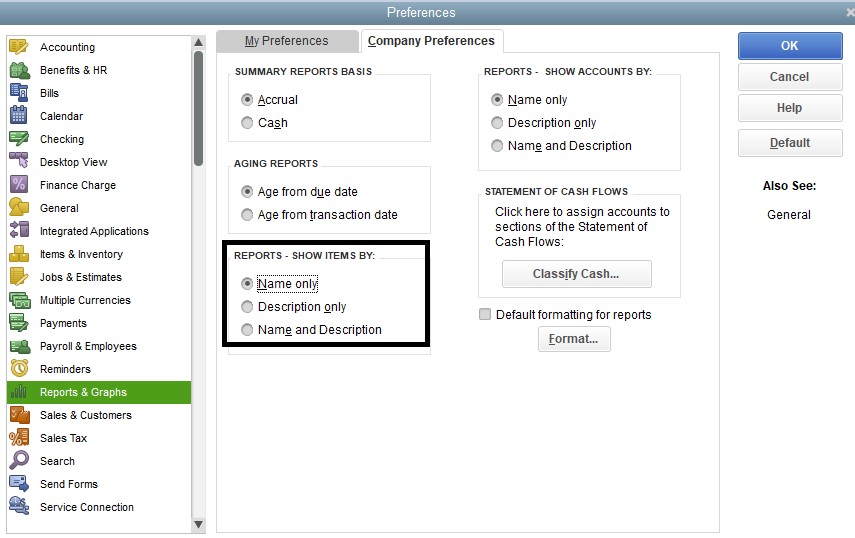Viewport: 855px width, 538px height.
Task: Select the Search magnifier icon
Action: pos(19,461)
